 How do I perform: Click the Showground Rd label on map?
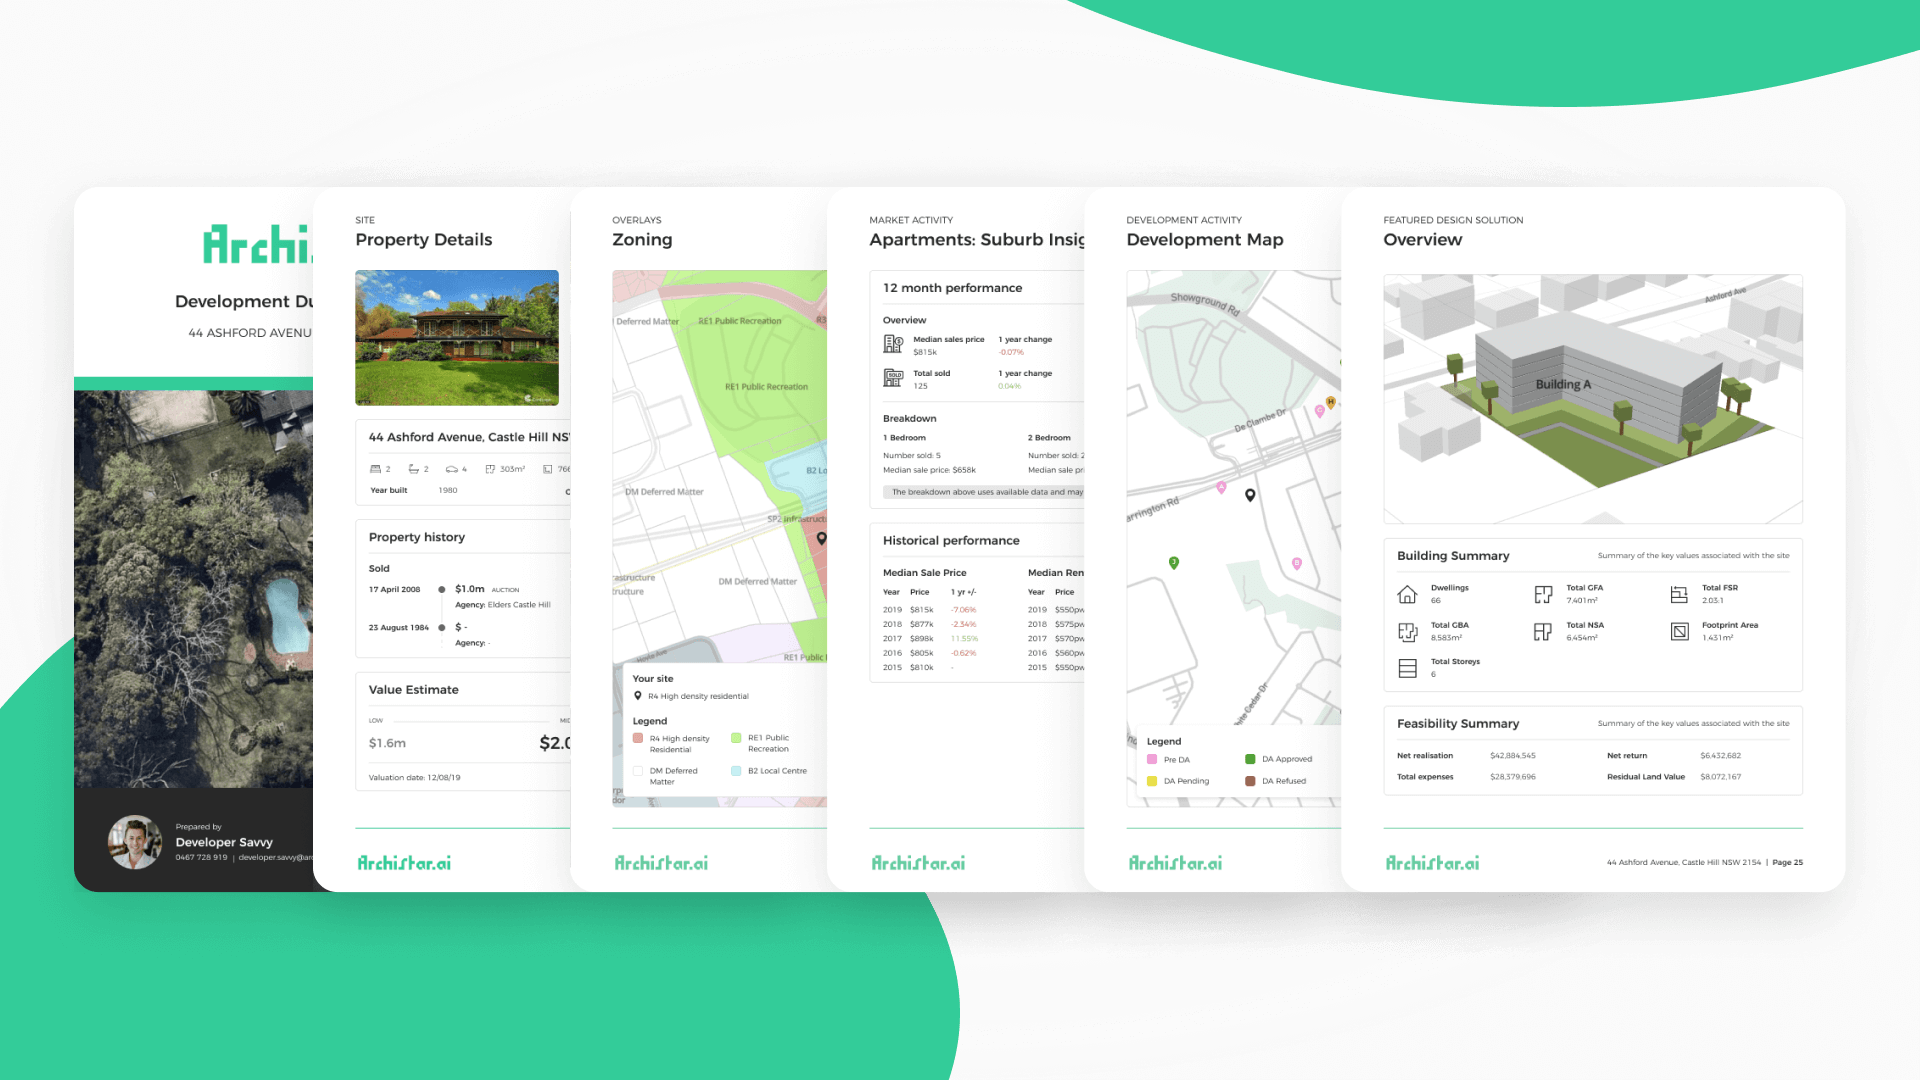[x=1205, y=304]
